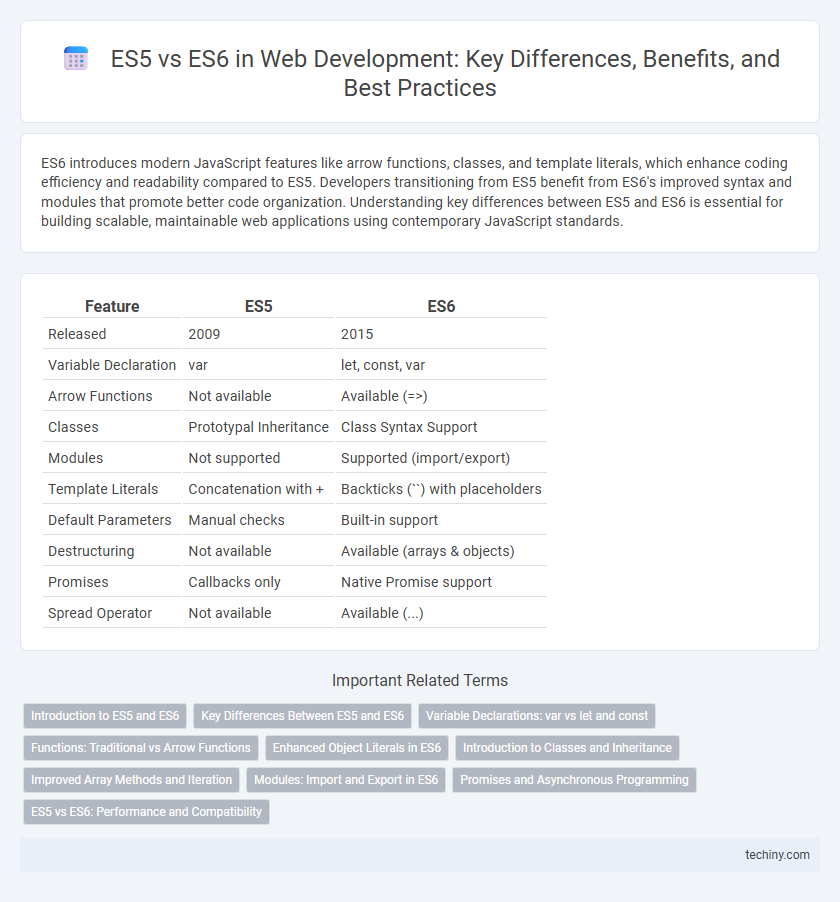The height and width of the screenshot is (902, 840).
Task: Click the 'Native Promise support' cell
Action: [x=441, y=583]
